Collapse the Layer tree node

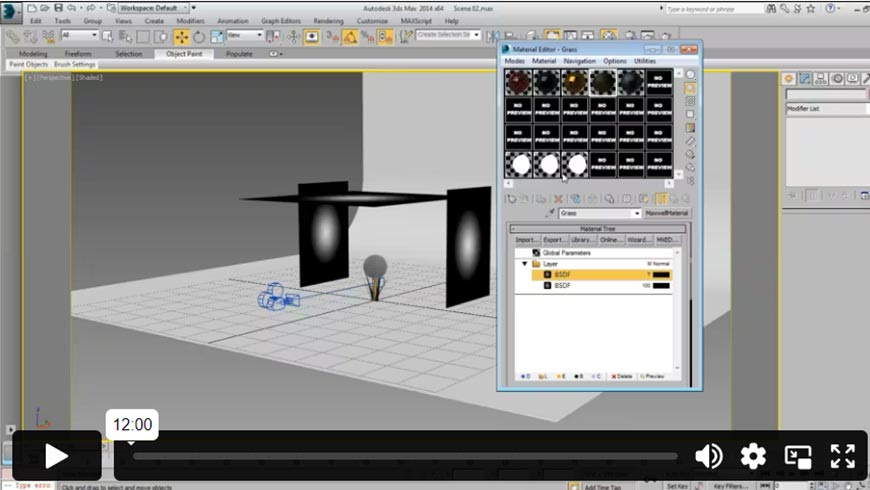tap(524, 264)
